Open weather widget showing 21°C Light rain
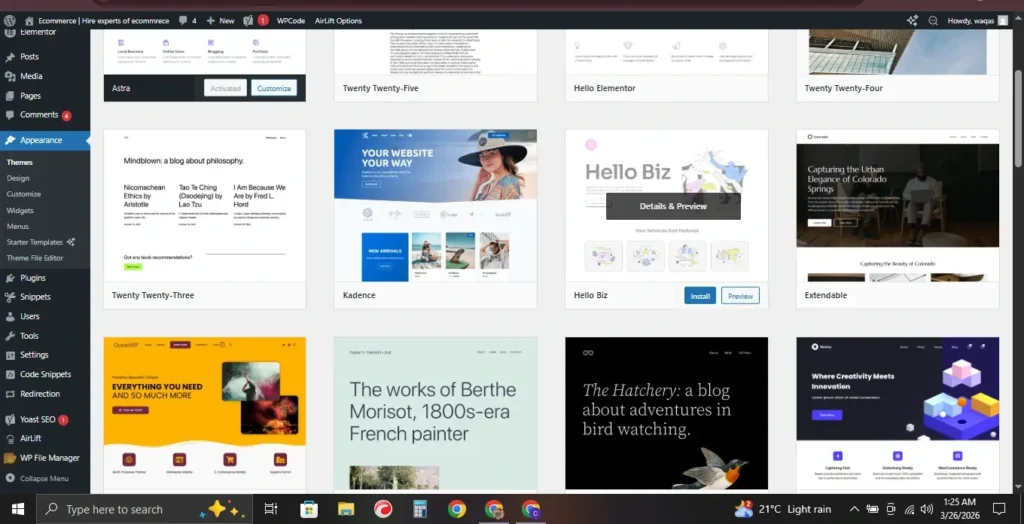Viewport: 1024px width, 524px height. [x=784, y=509]
